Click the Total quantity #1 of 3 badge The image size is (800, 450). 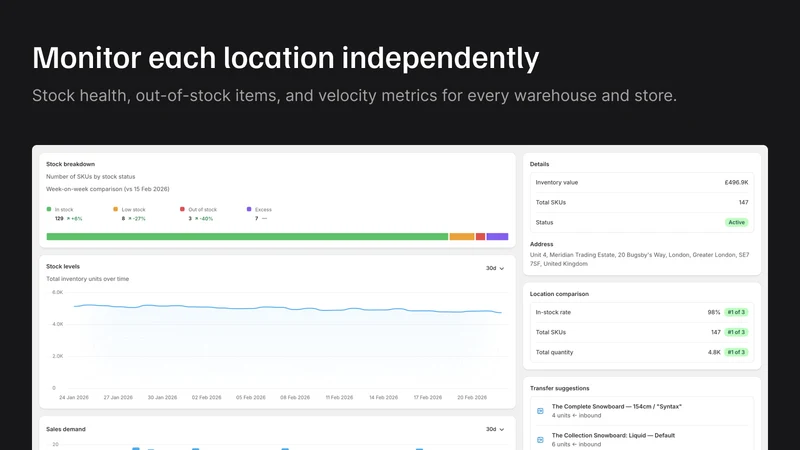click(736, 352)
